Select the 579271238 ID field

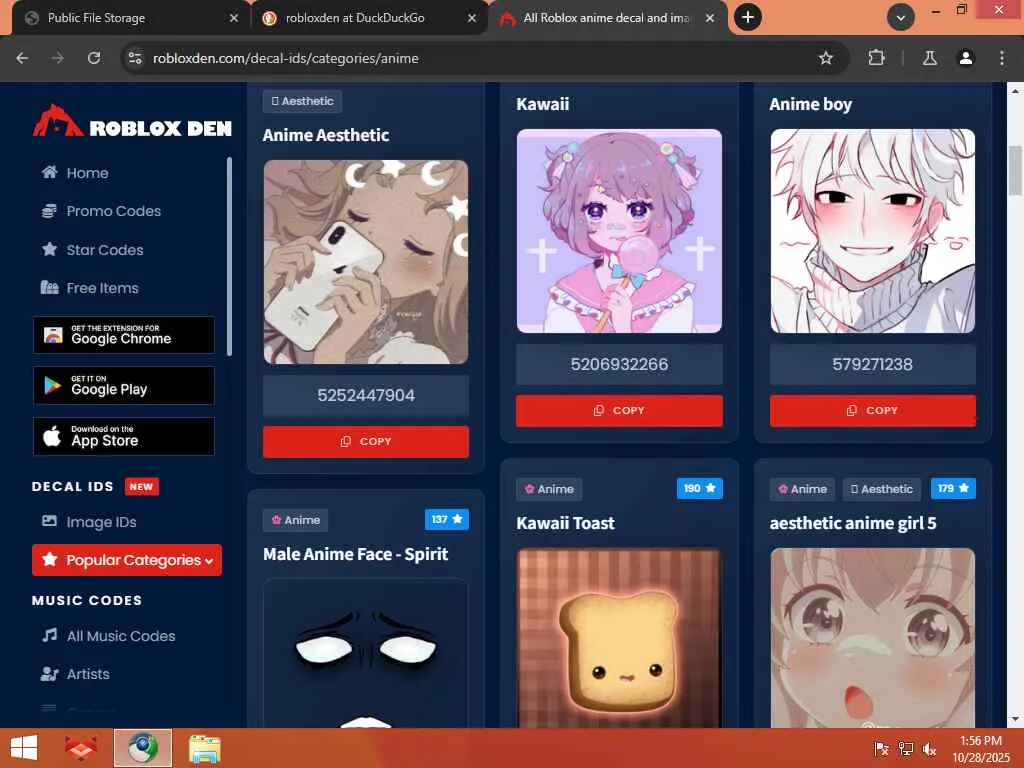[x=872, y=364]
